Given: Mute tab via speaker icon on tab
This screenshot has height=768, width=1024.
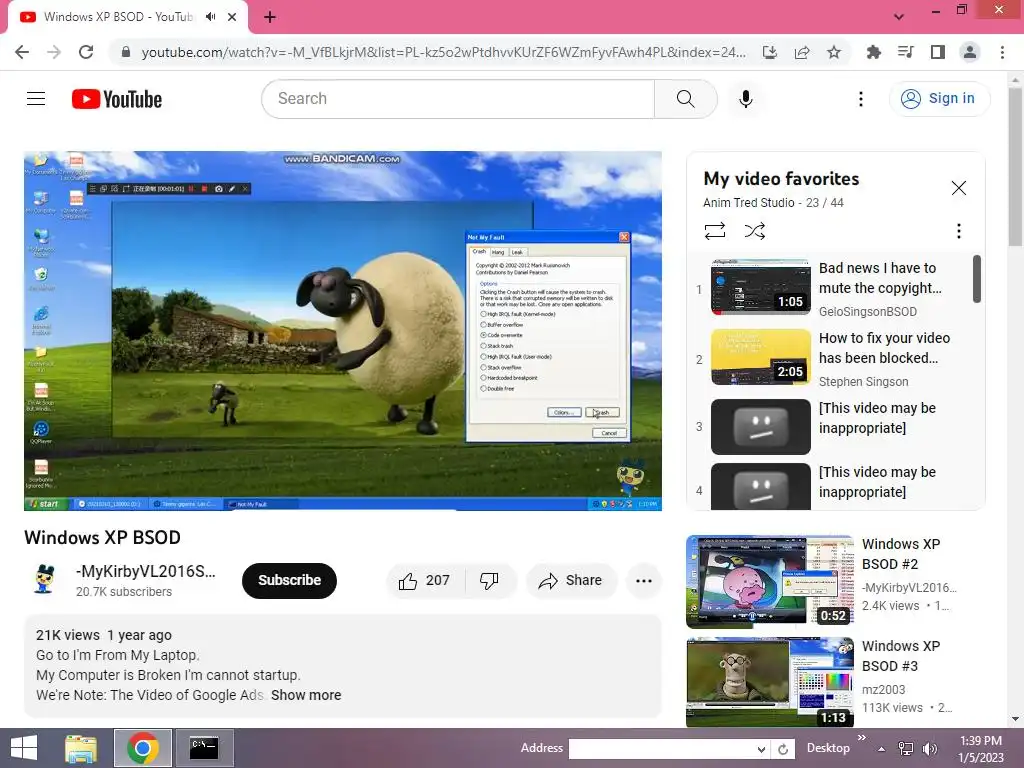Looking at the screenshot, I should point(210,17).
